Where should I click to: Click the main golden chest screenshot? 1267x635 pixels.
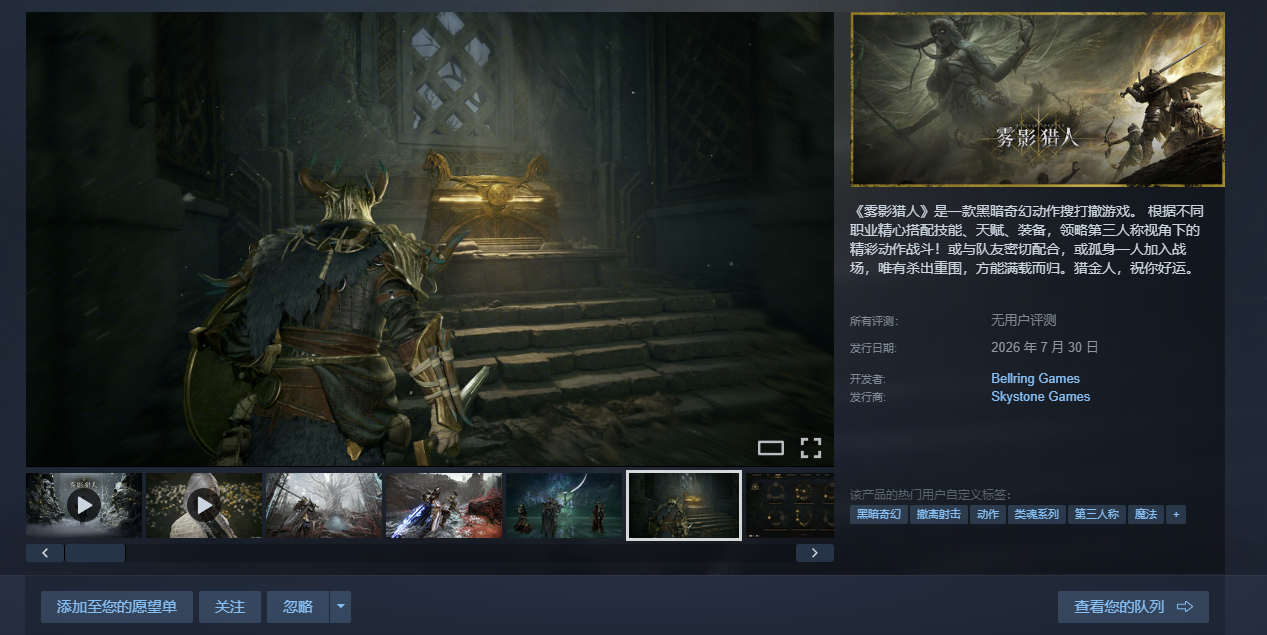pyautogui.click(x=430, y=239)
